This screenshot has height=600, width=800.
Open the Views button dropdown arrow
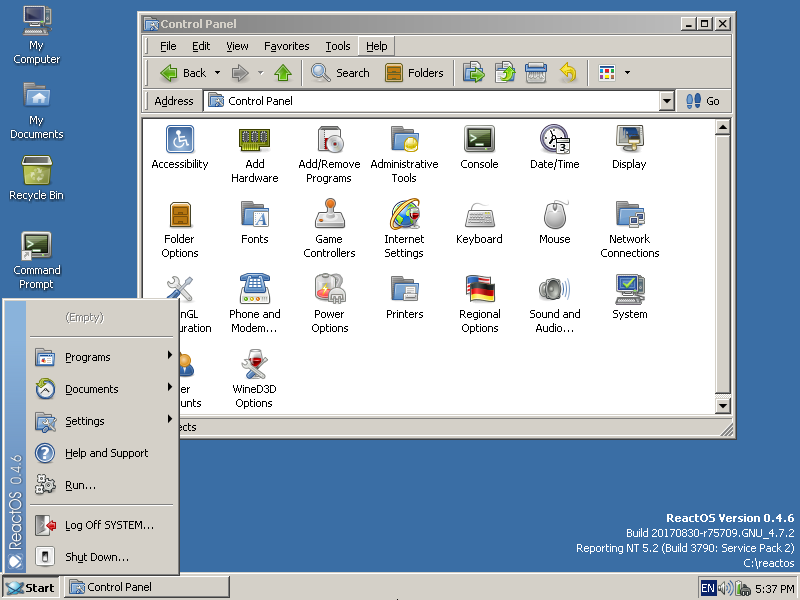(627, 73)
